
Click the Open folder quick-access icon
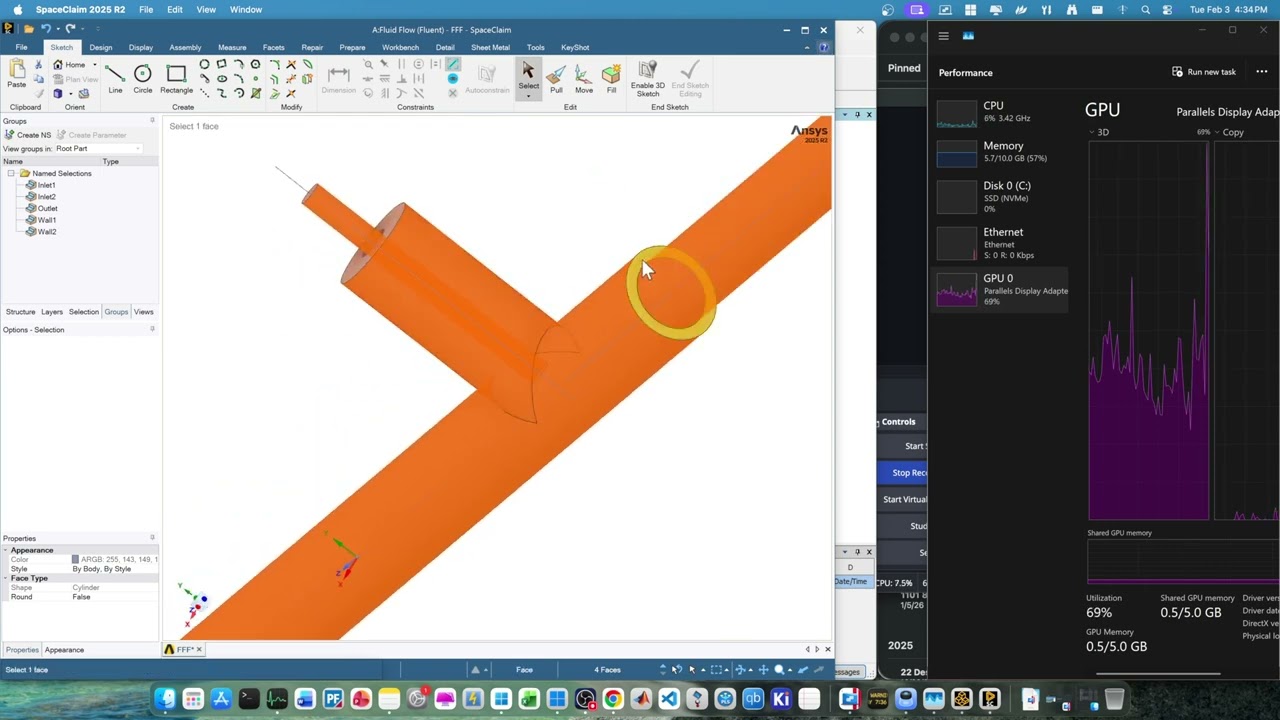(29, 29)
